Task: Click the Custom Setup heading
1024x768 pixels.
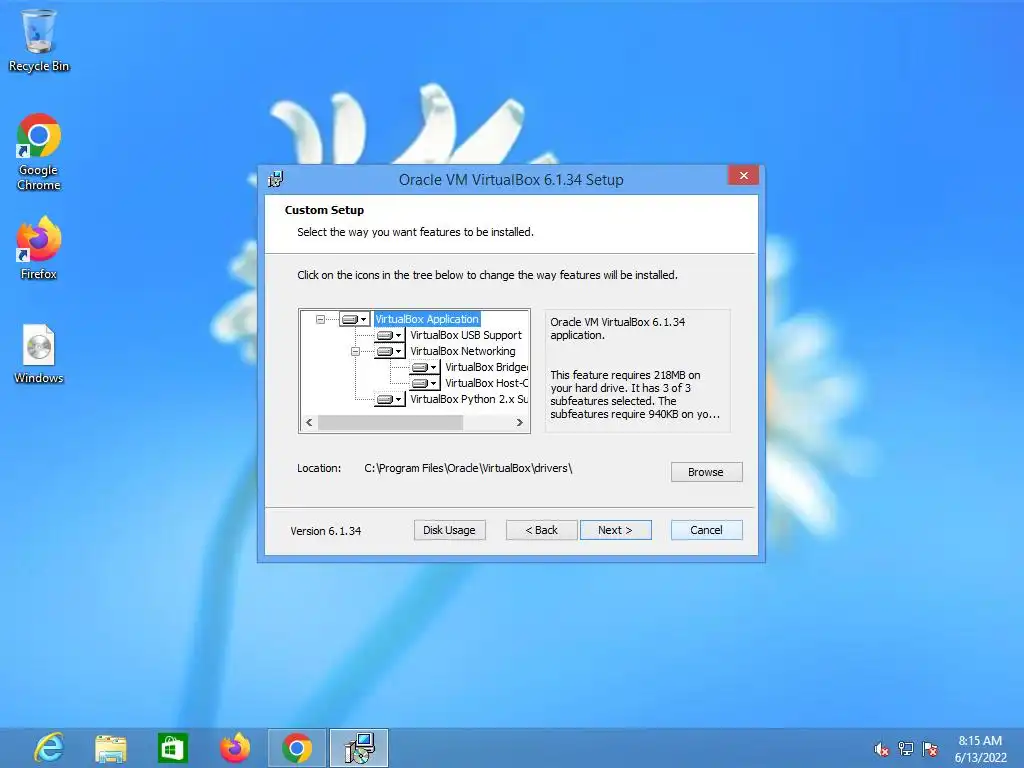Action: click(x=324, y=210)
